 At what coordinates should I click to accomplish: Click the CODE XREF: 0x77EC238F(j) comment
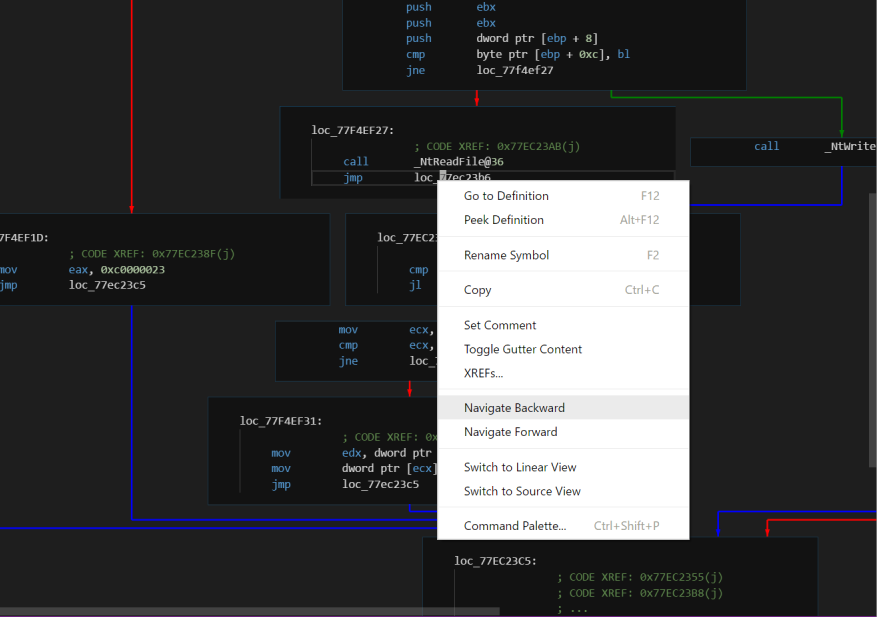(x=152, y=253)
